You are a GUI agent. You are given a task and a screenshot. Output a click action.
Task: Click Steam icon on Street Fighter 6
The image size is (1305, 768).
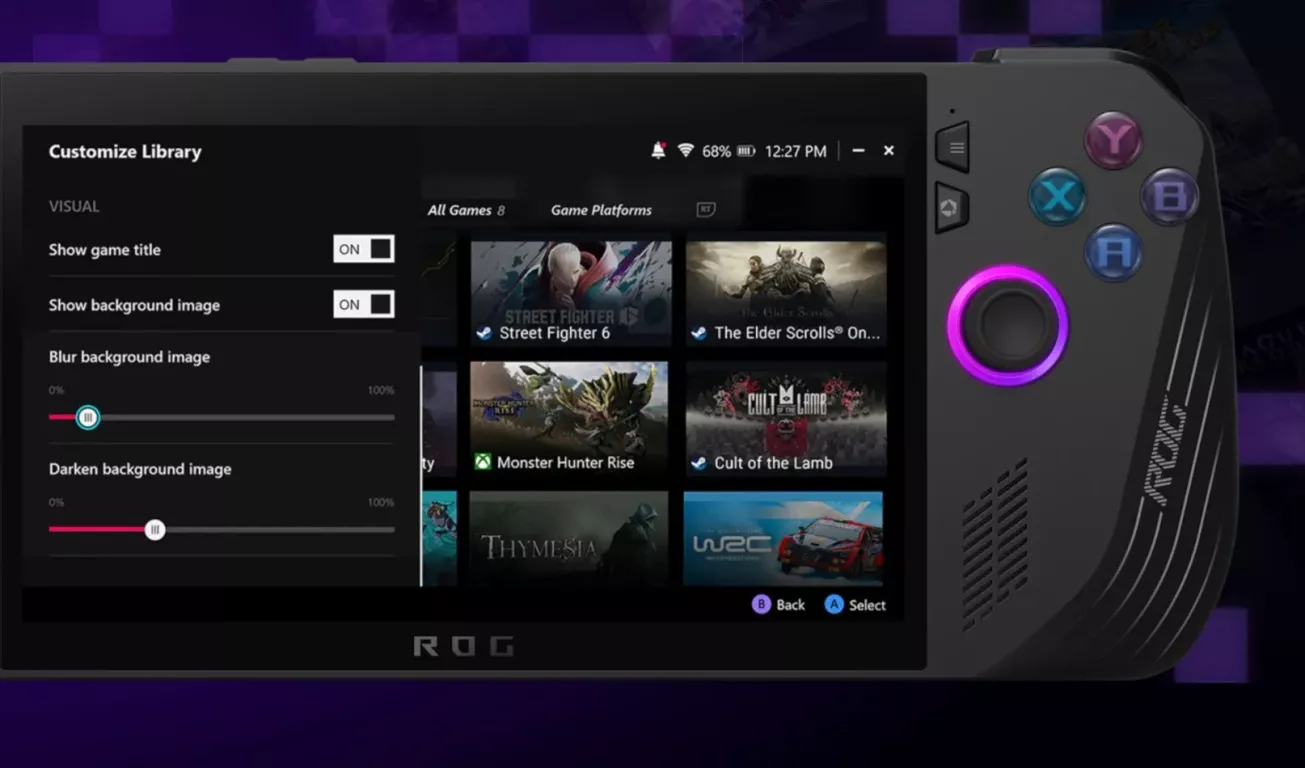pos(485,333)
